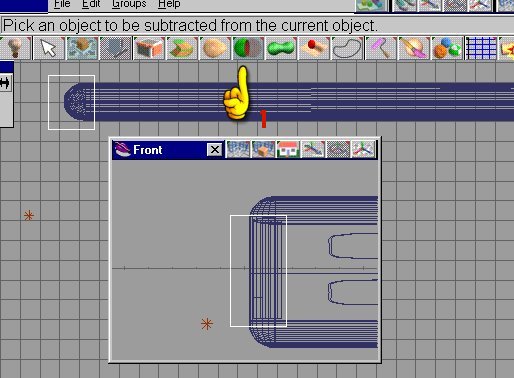Select the light bulb lights tool
514x378 pixels.
15,48
